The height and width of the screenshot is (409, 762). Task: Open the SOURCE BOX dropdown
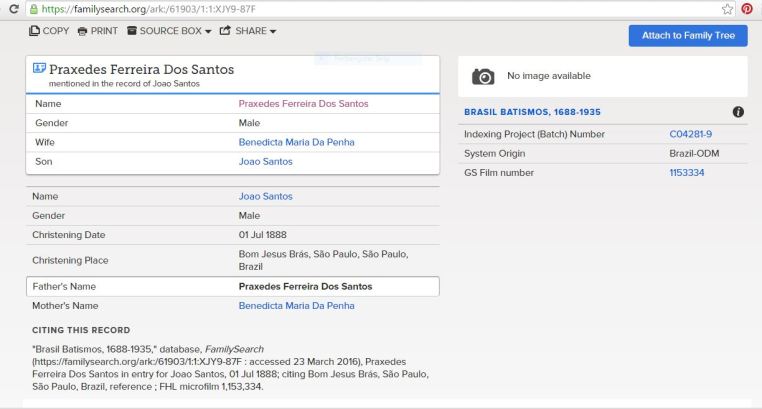[x=169, y=31]
